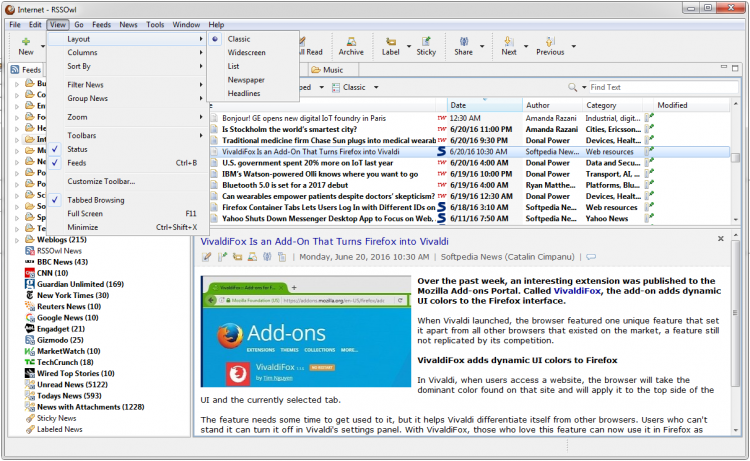This screenshot has height=461, width=750.
Task: Choose Full Screen from View menu
Action: (x=128, y=214)
